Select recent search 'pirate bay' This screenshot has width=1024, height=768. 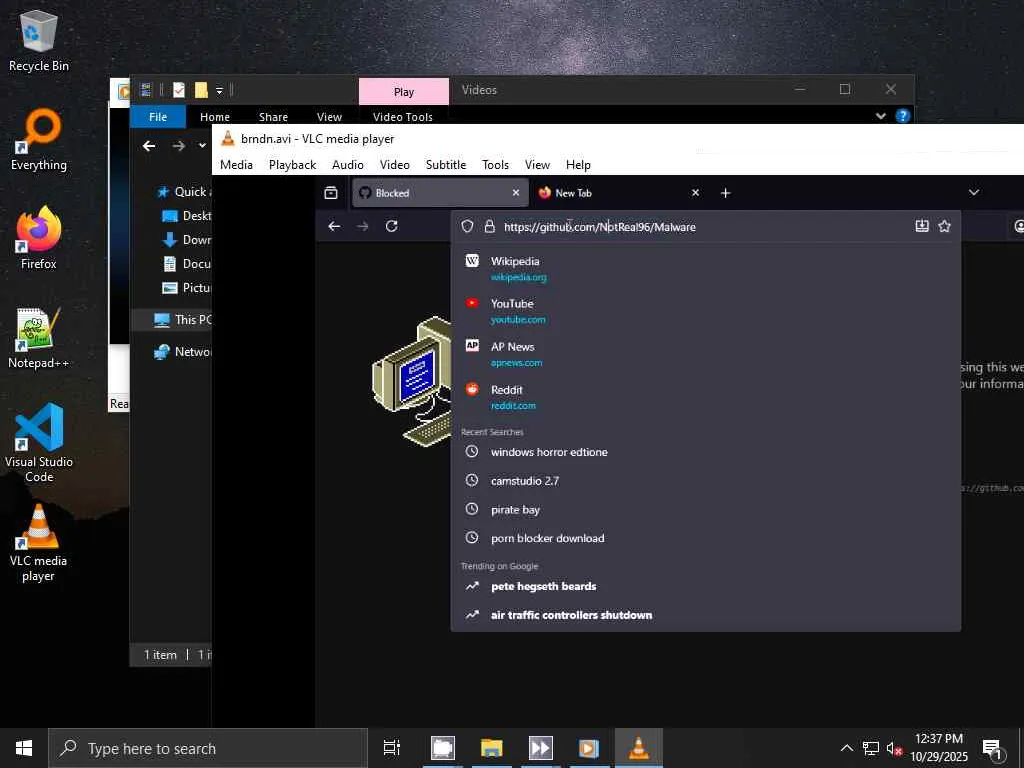pyautogui.click(x=705, y=509)
